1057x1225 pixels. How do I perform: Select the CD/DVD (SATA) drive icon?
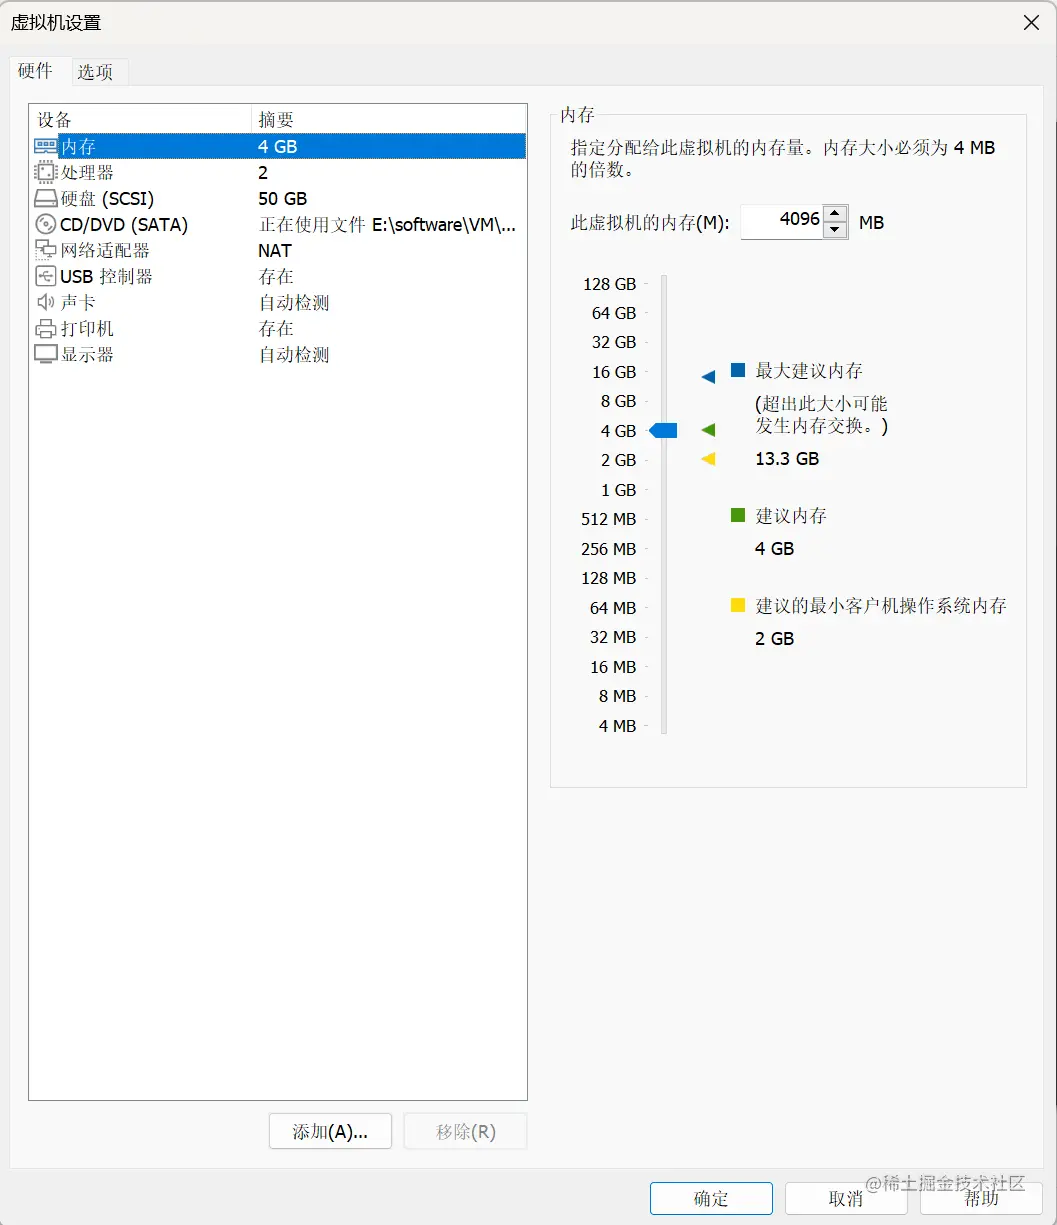pyautogui.click(x=46, y=224)
